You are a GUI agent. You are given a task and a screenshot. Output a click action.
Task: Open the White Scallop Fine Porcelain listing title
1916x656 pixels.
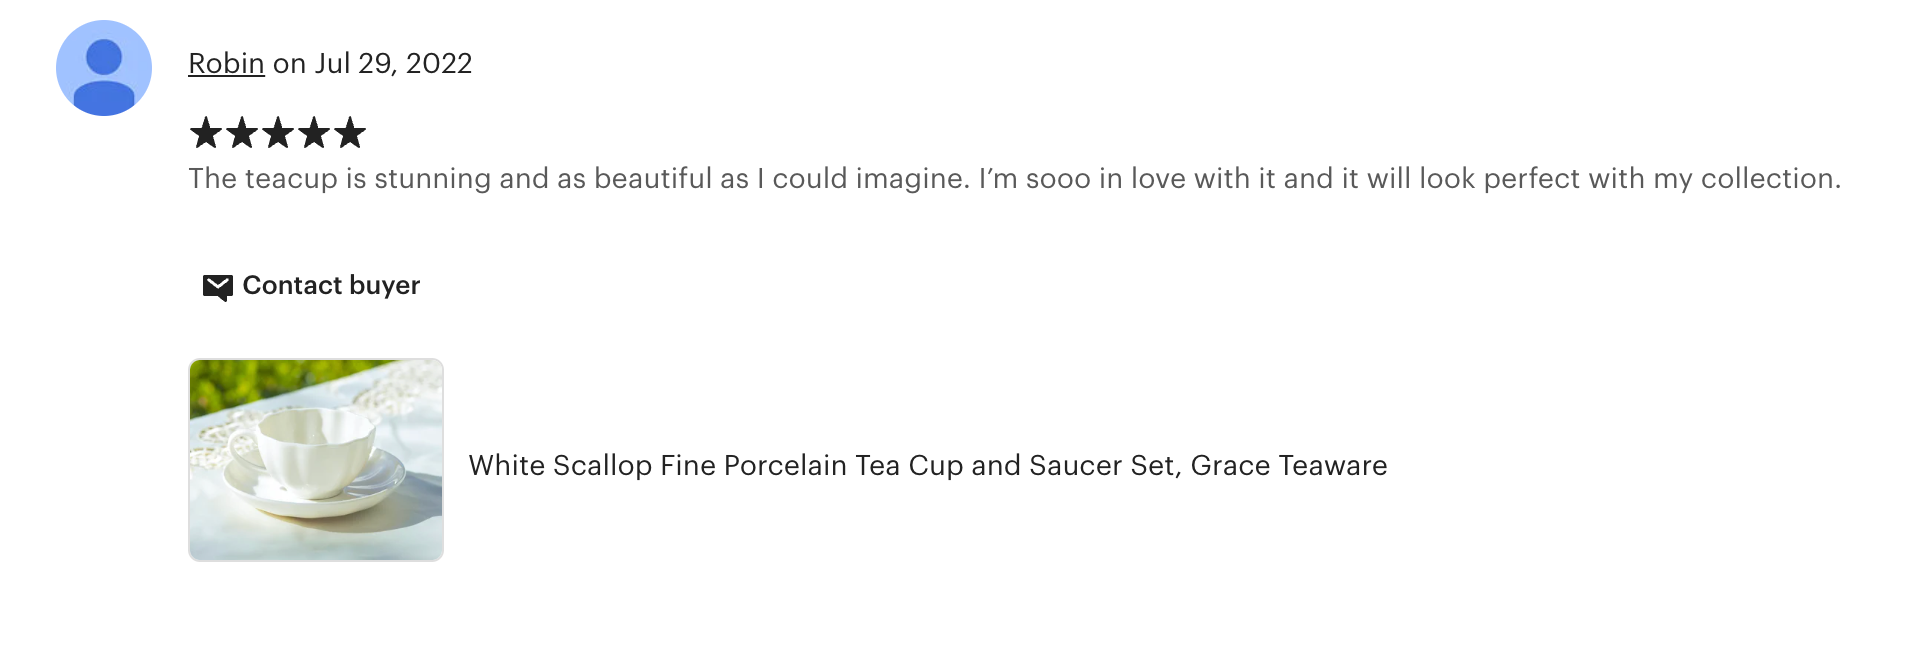927,466
